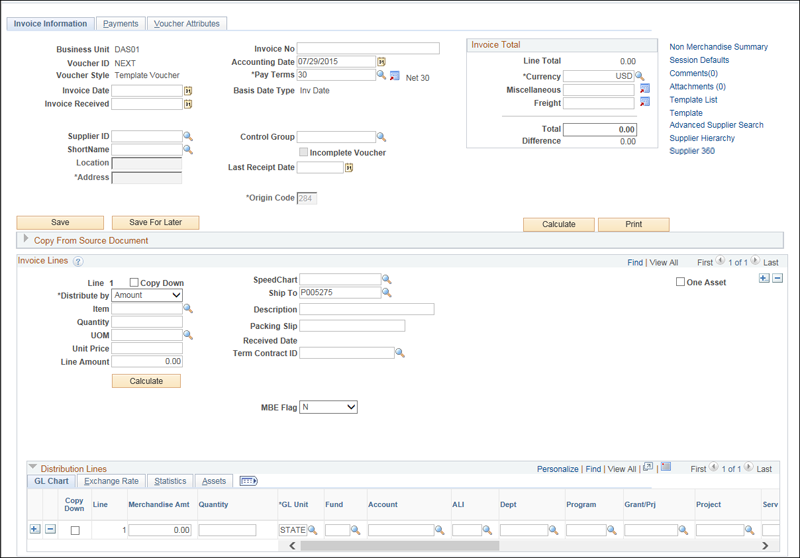Add a distribution line row
This screenshot has width=800, height=558.
click(35, 529)
